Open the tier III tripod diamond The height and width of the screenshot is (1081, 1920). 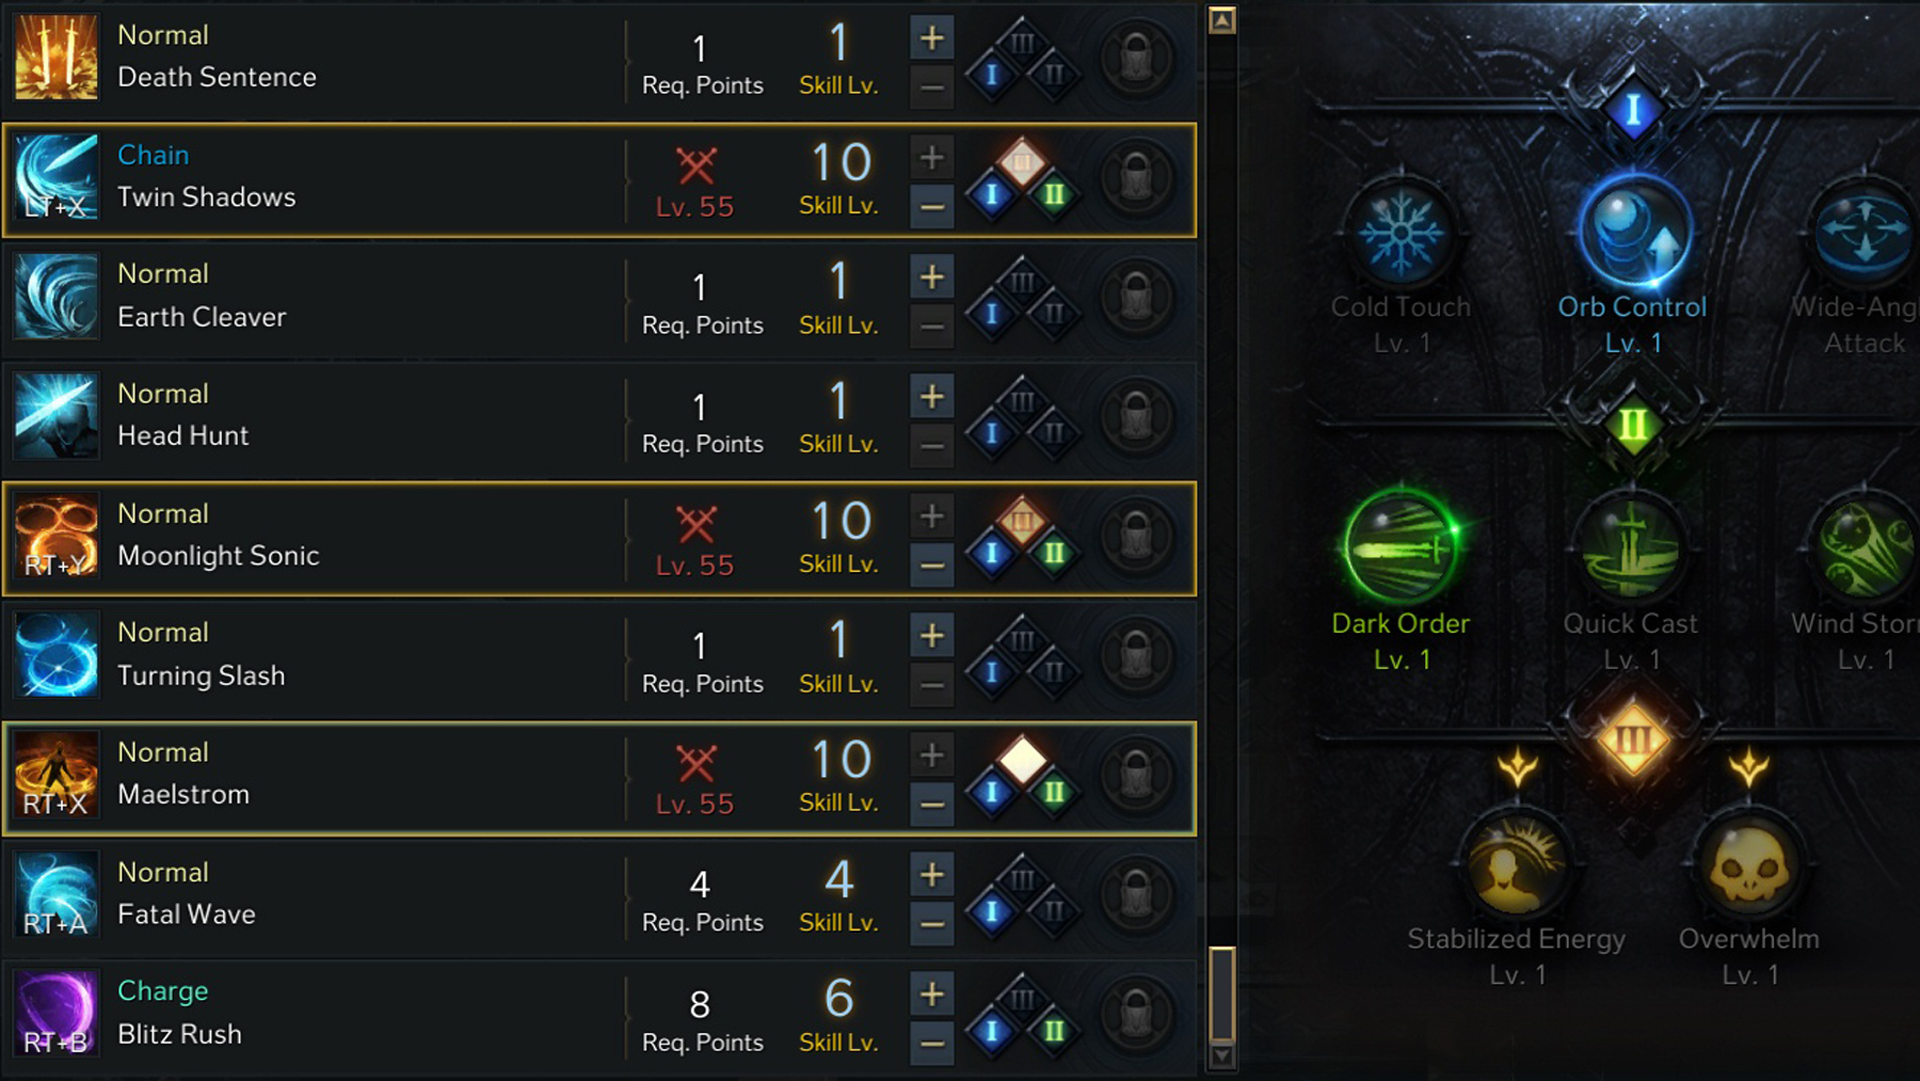(x=1633, y=741)
